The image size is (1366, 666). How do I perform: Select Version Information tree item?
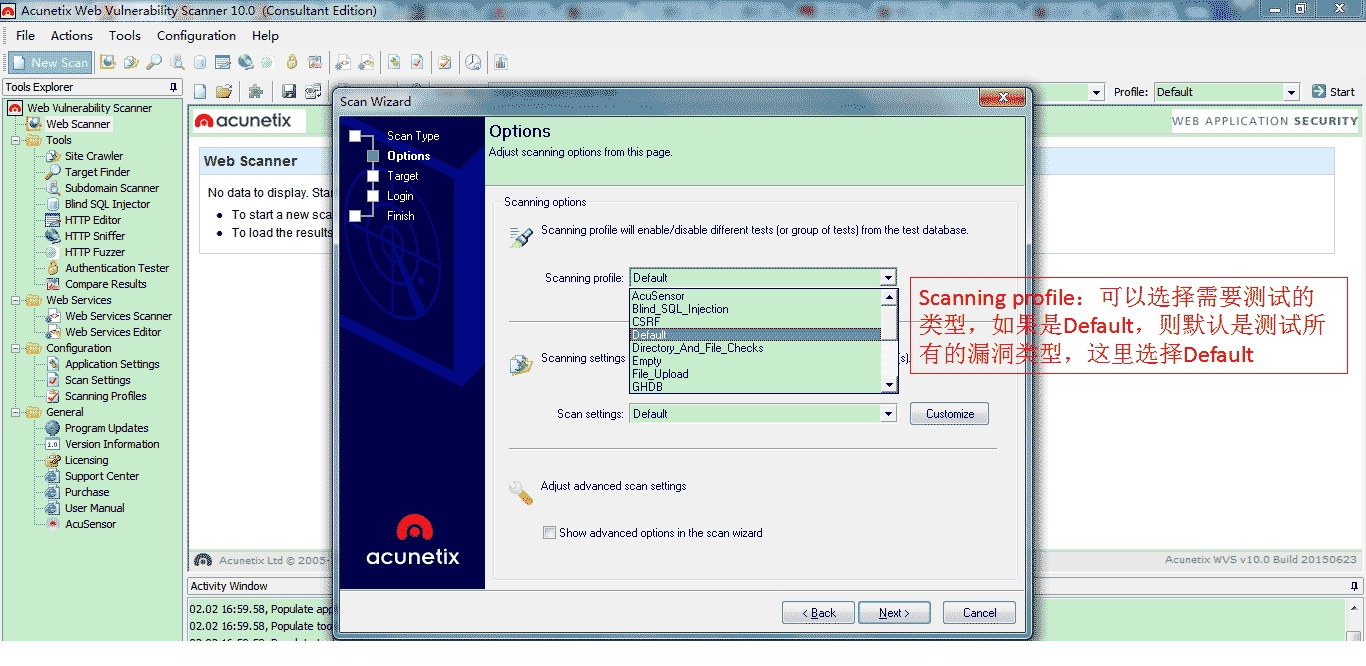click(x=112, y=444)
